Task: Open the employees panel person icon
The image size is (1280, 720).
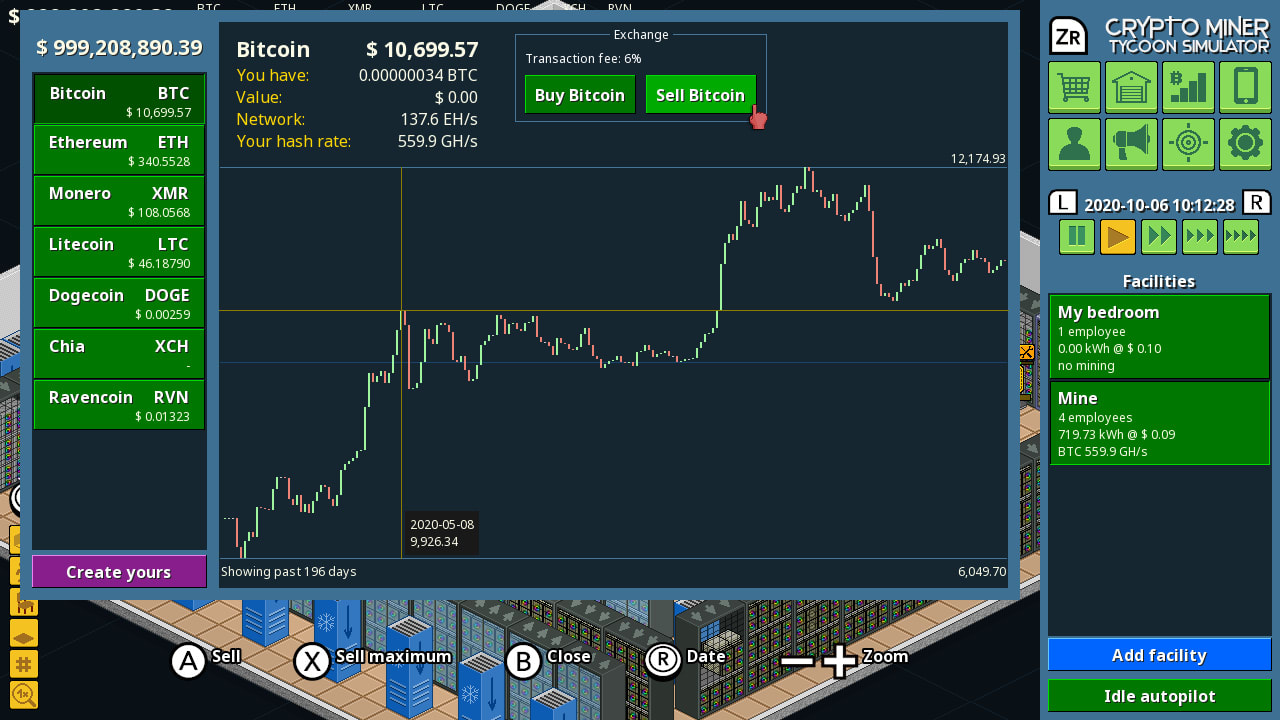Action: pyautogui.click(x=1074, y=144)
